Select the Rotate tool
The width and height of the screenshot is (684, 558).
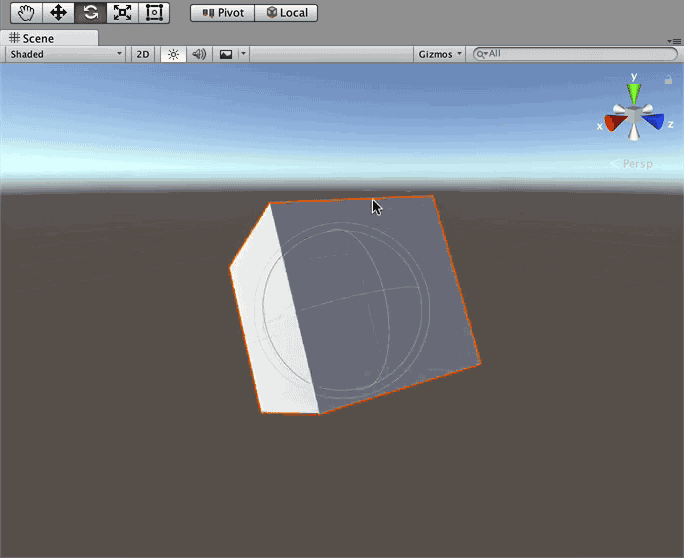90,13
